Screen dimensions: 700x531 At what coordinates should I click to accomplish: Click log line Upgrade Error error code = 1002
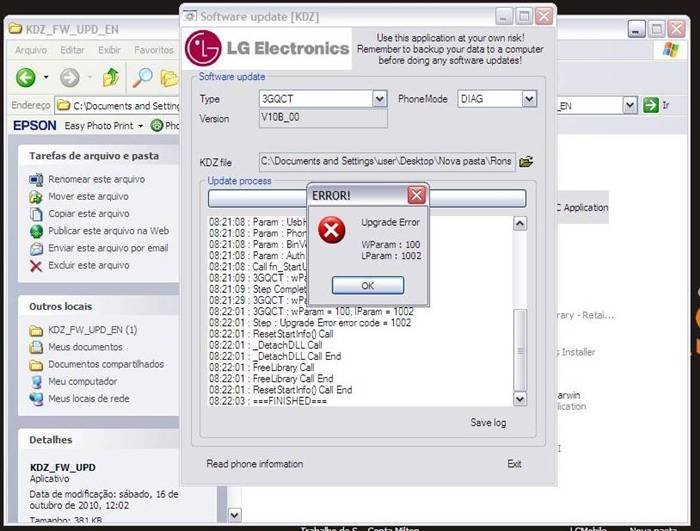point(310,323)
